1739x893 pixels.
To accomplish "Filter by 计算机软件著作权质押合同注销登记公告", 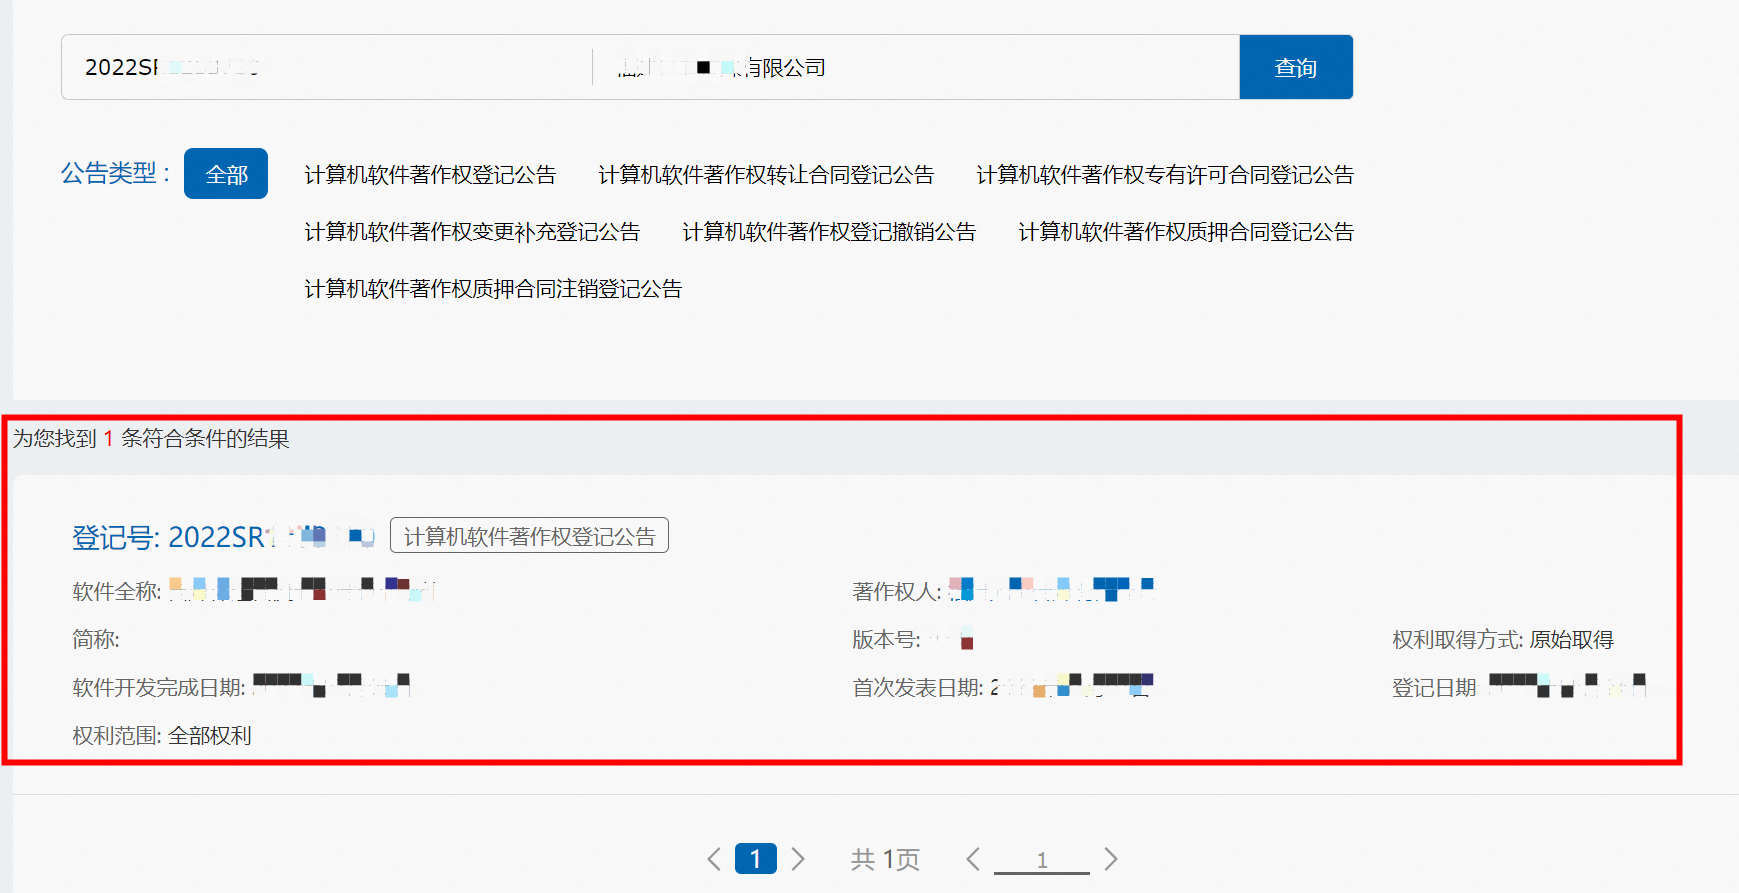I will click(493, 289).
